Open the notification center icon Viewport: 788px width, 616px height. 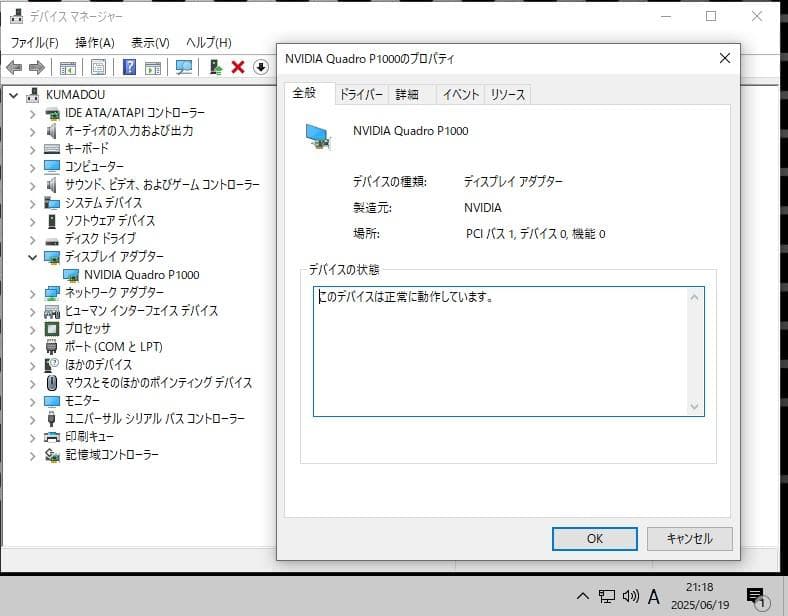(x=755, y=598)
